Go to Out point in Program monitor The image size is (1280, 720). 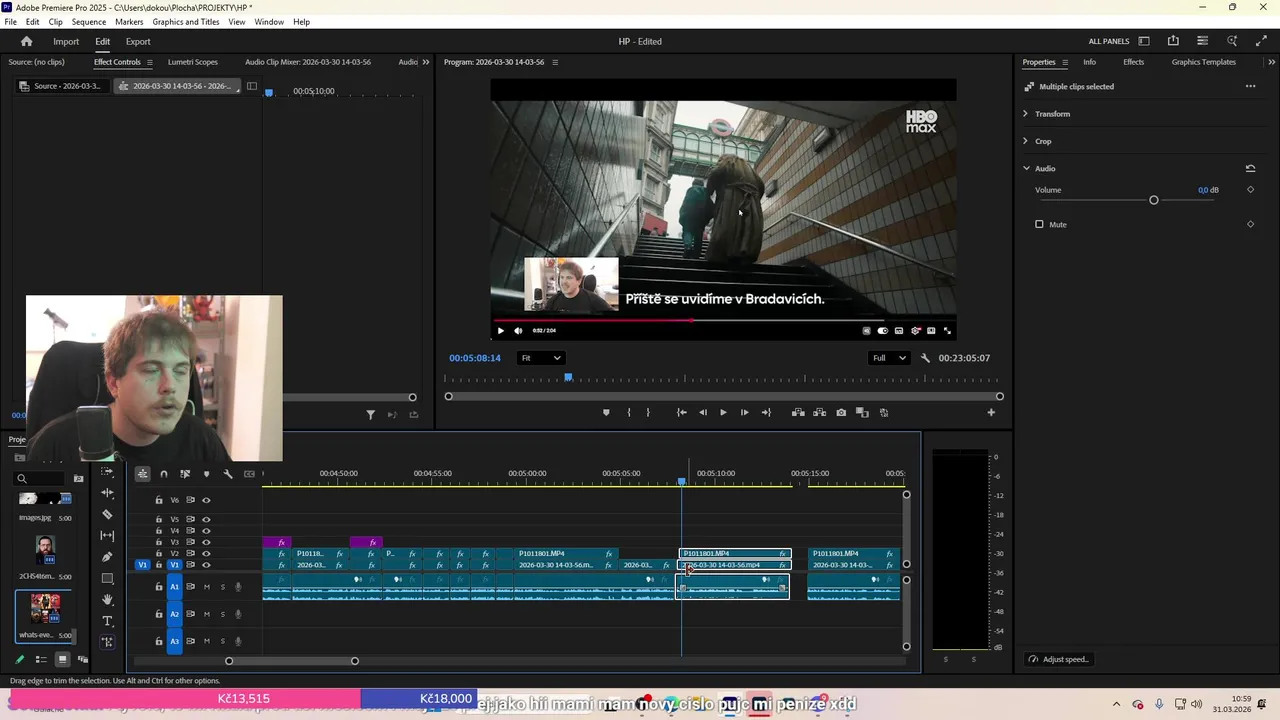(766, 412)
